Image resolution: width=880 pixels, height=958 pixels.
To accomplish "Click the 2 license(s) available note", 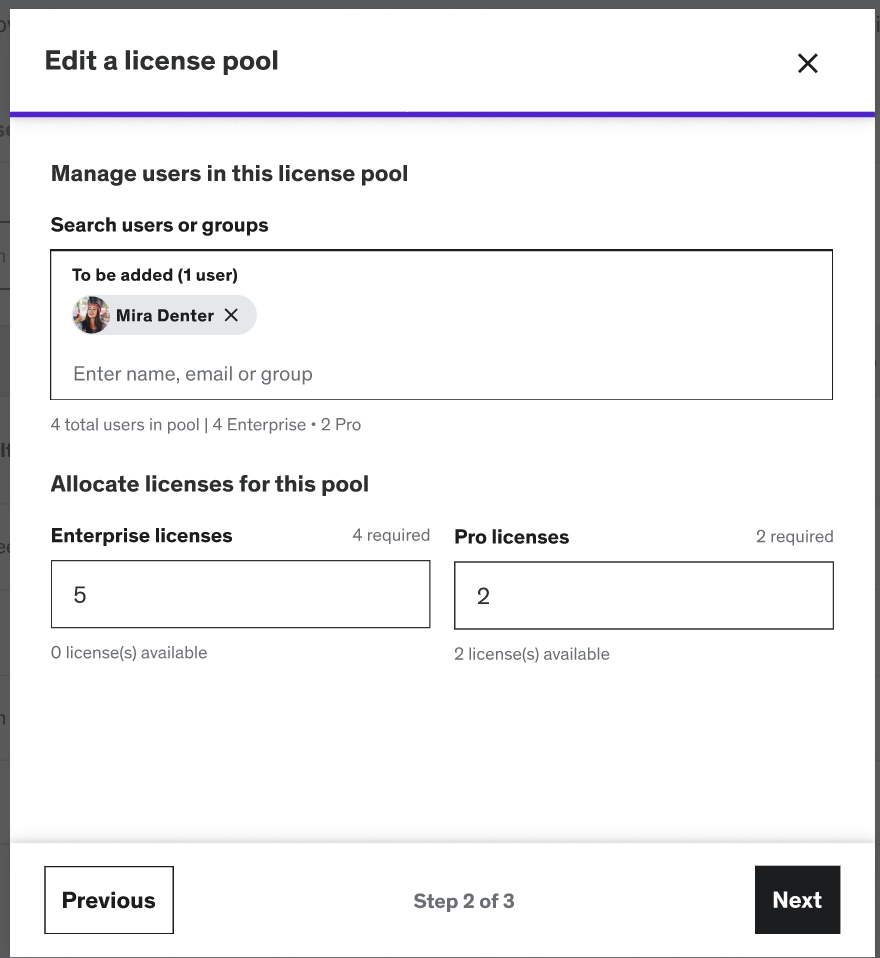I will 532,654.
